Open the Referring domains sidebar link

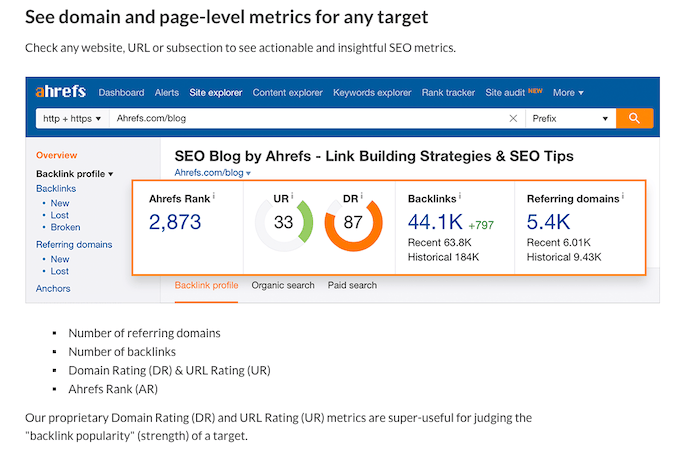click(x=74, y=245)
